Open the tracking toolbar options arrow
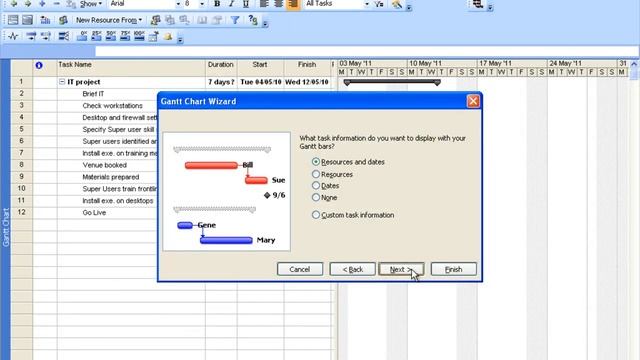The height and width of the screenshot is (360, 640). (x=180, y=40)
